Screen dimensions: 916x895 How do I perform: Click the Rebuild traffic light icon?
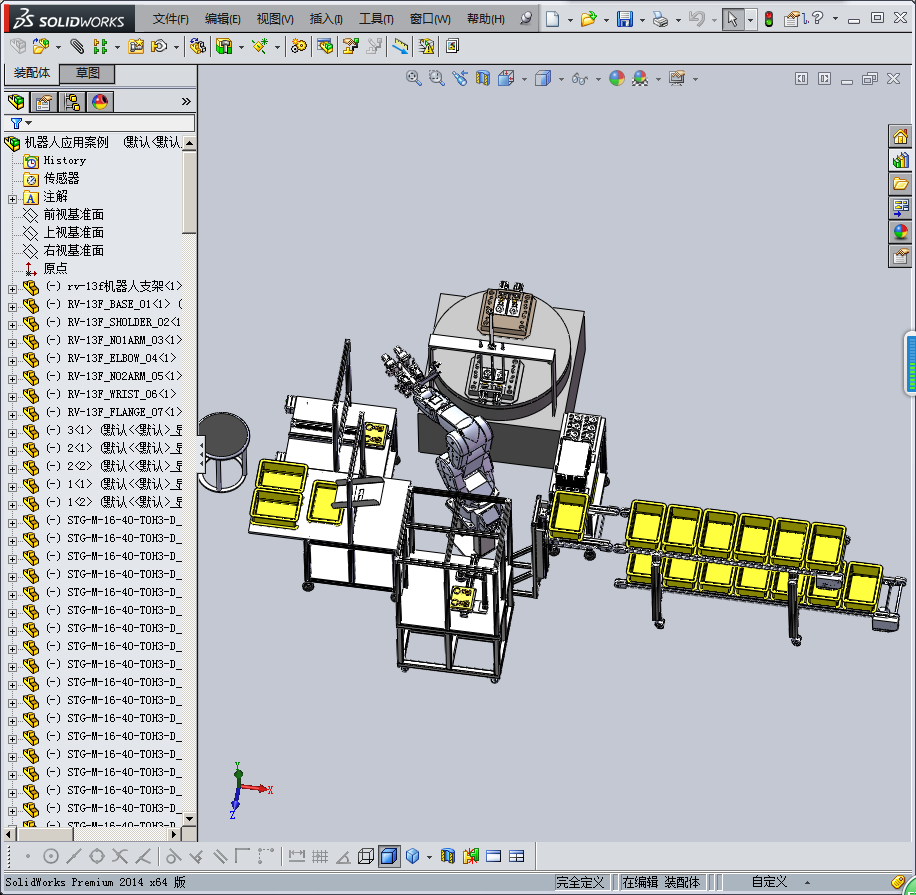pos(768,19)
